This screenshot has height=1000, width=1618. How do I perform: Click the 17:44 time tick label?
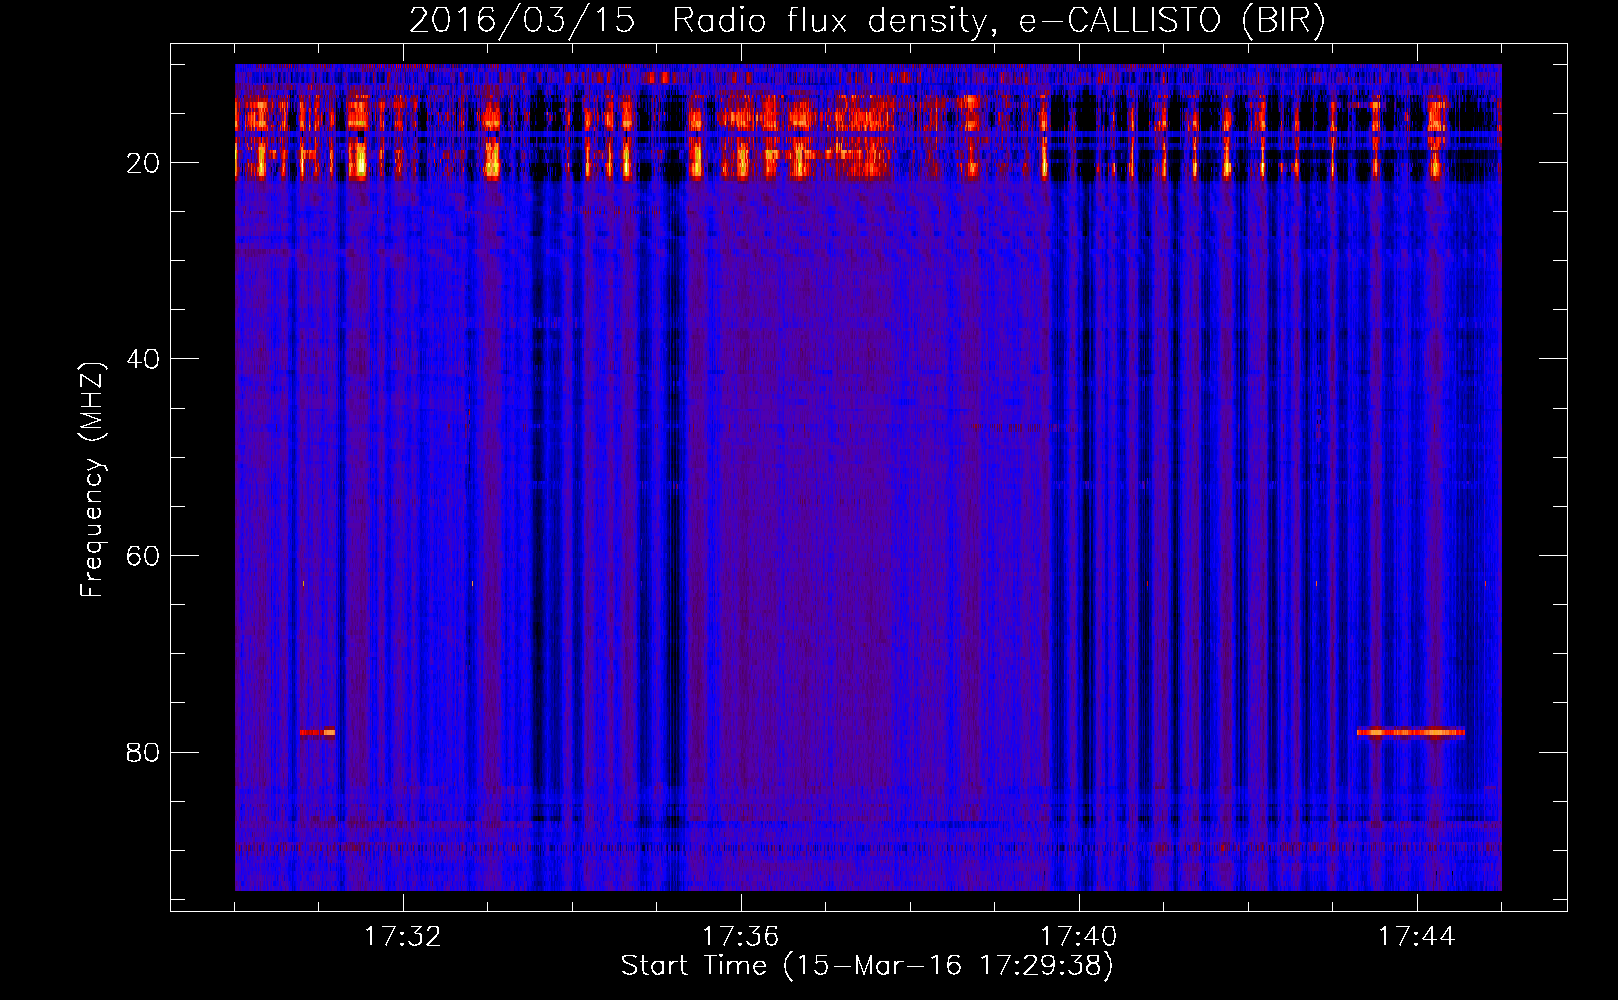pos(1416,937)
